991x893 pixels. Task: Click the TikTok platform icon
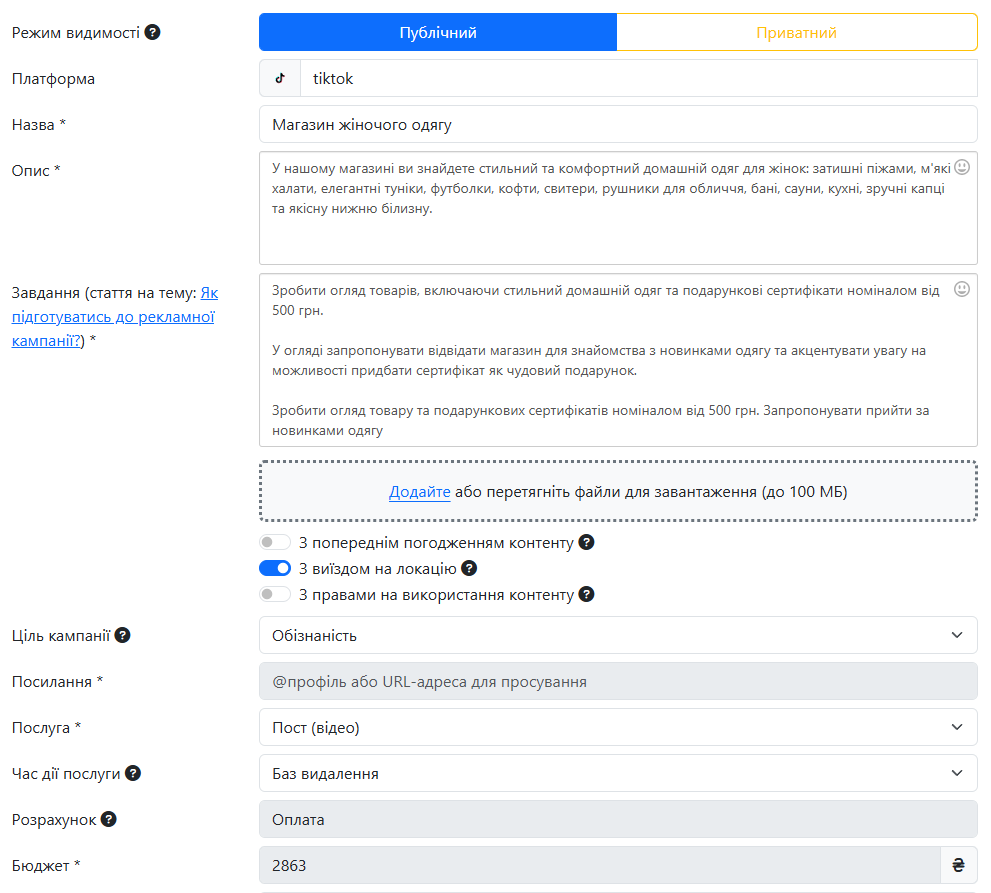click(280, 78)
